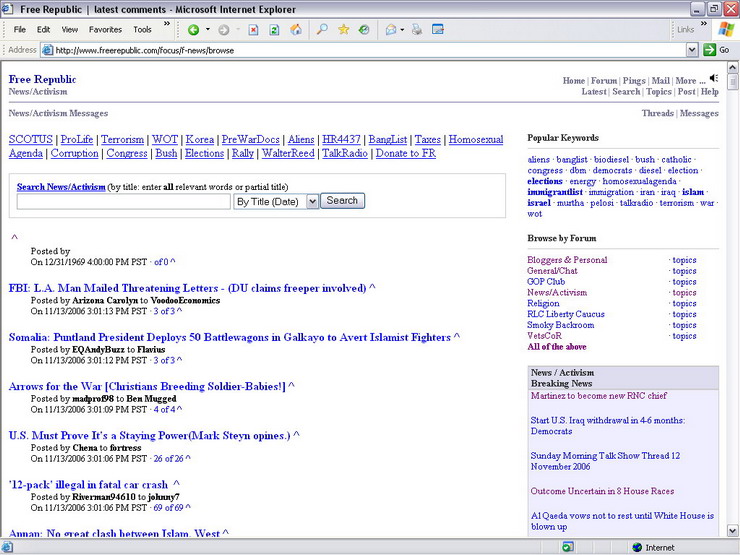740x555 pixels.
Task: Open the By Title (Date) sort dropdown
Action: click(x=312, y=202)
